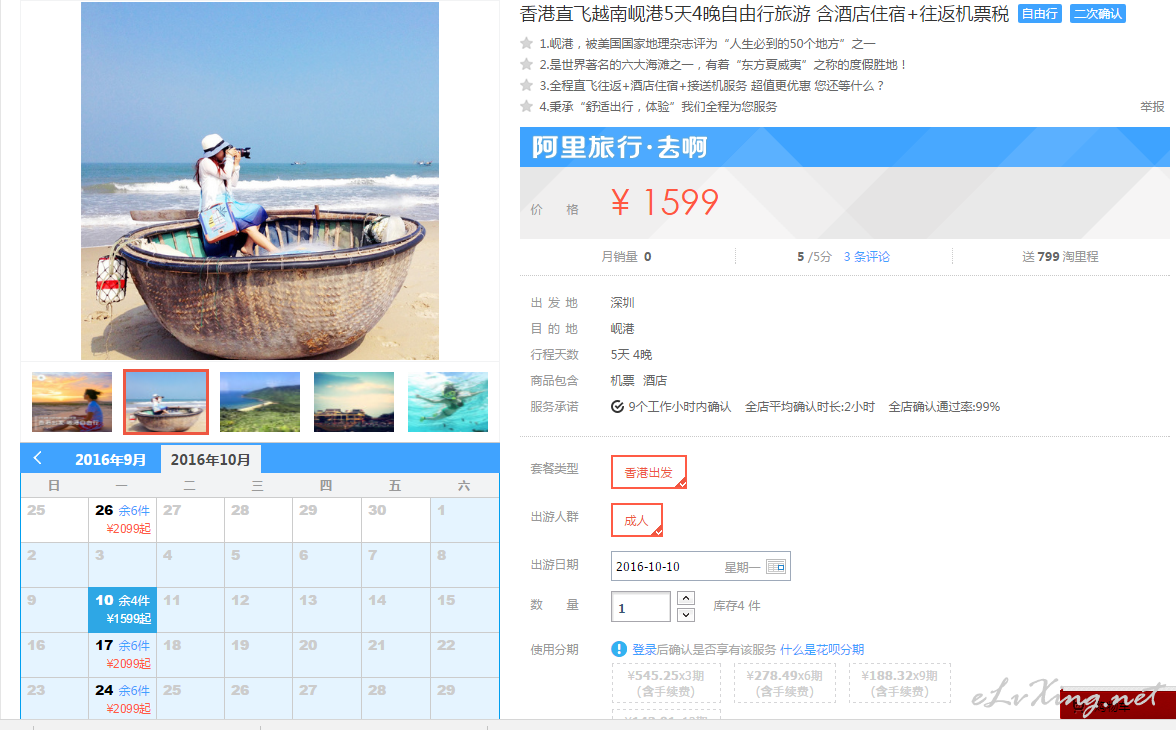Image resolution: width=1176 pixels, height=730 pixels.
Task: Increase quantity with the up arrow
Action: (x=686, y=598)
